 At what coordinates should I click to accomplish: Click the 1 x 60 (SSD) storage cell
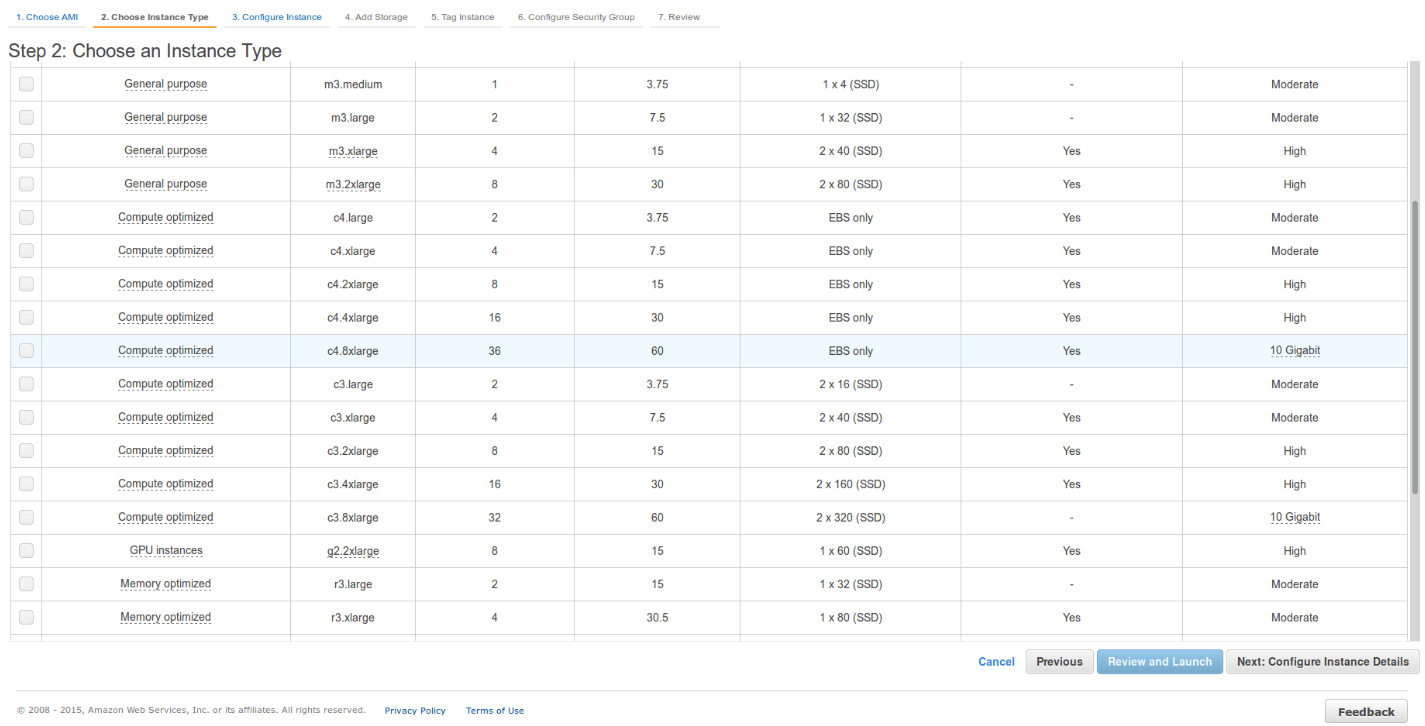tap(850, 551)
